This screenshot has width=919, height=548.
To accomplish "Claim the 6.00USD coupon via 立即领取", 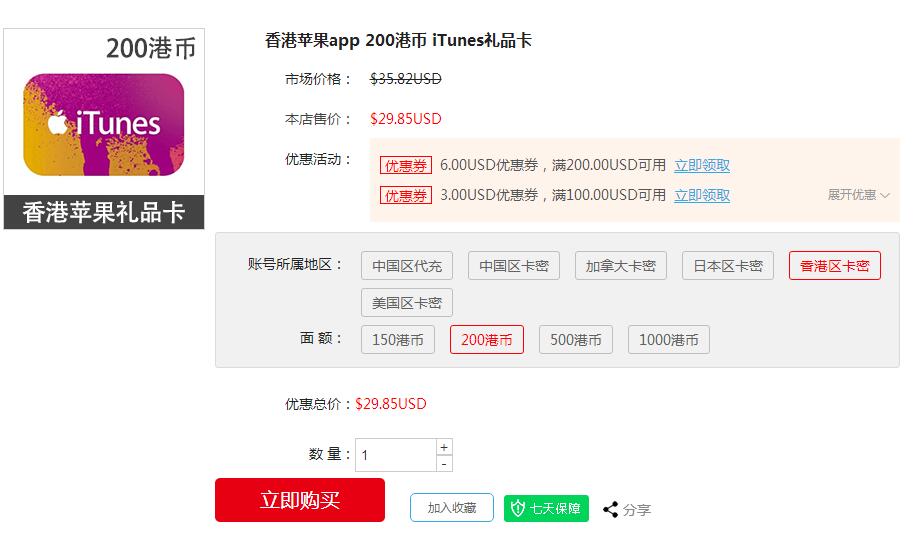I will pyautogui.click(x=702, y=165).
